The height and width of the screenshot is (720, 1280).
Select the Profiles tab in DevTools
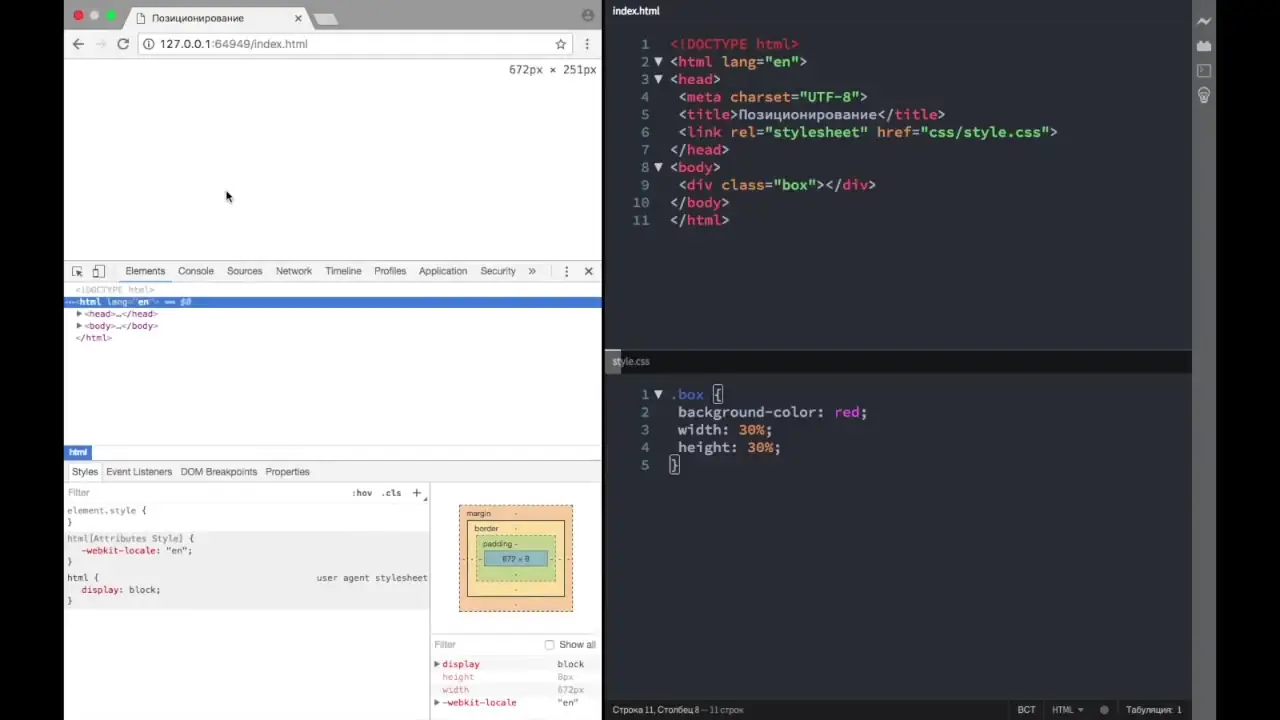[390, 271]
